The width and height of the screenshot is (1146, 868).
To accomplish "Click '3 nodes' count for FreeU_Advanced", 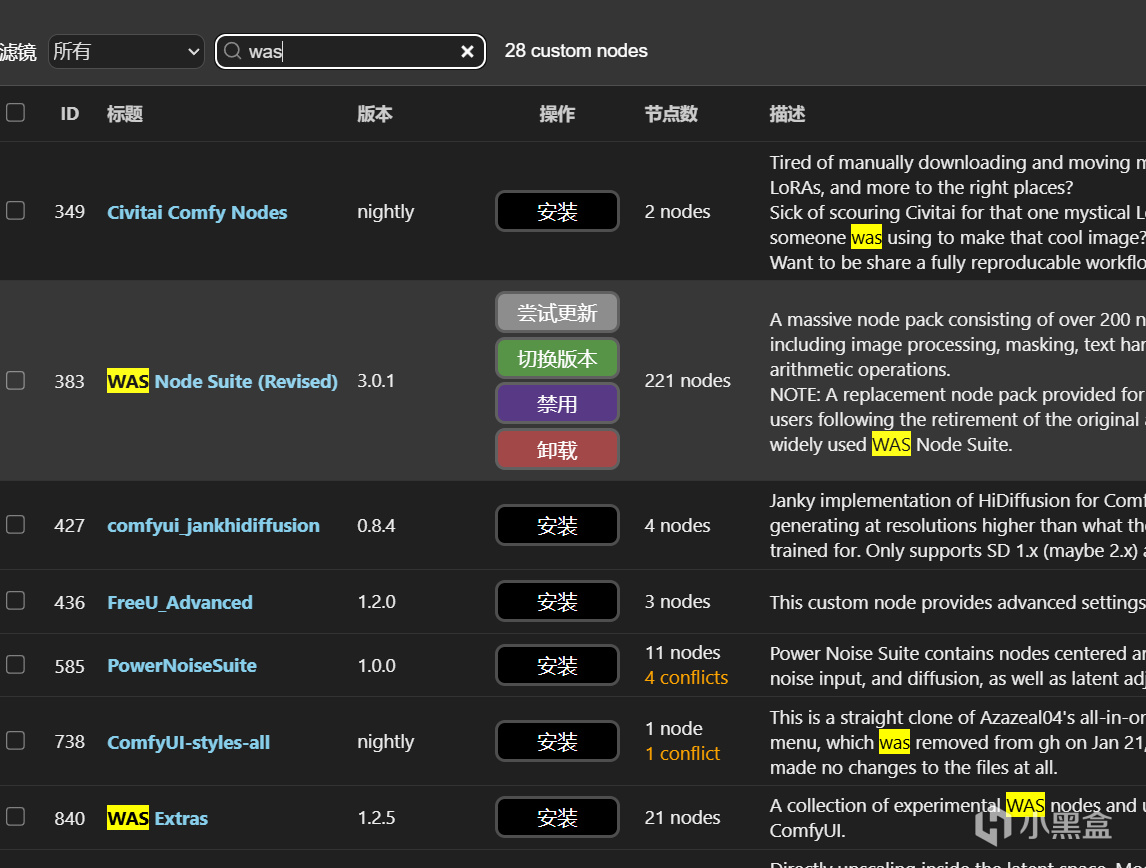I will pyautogui.click(x=677, y=601).
